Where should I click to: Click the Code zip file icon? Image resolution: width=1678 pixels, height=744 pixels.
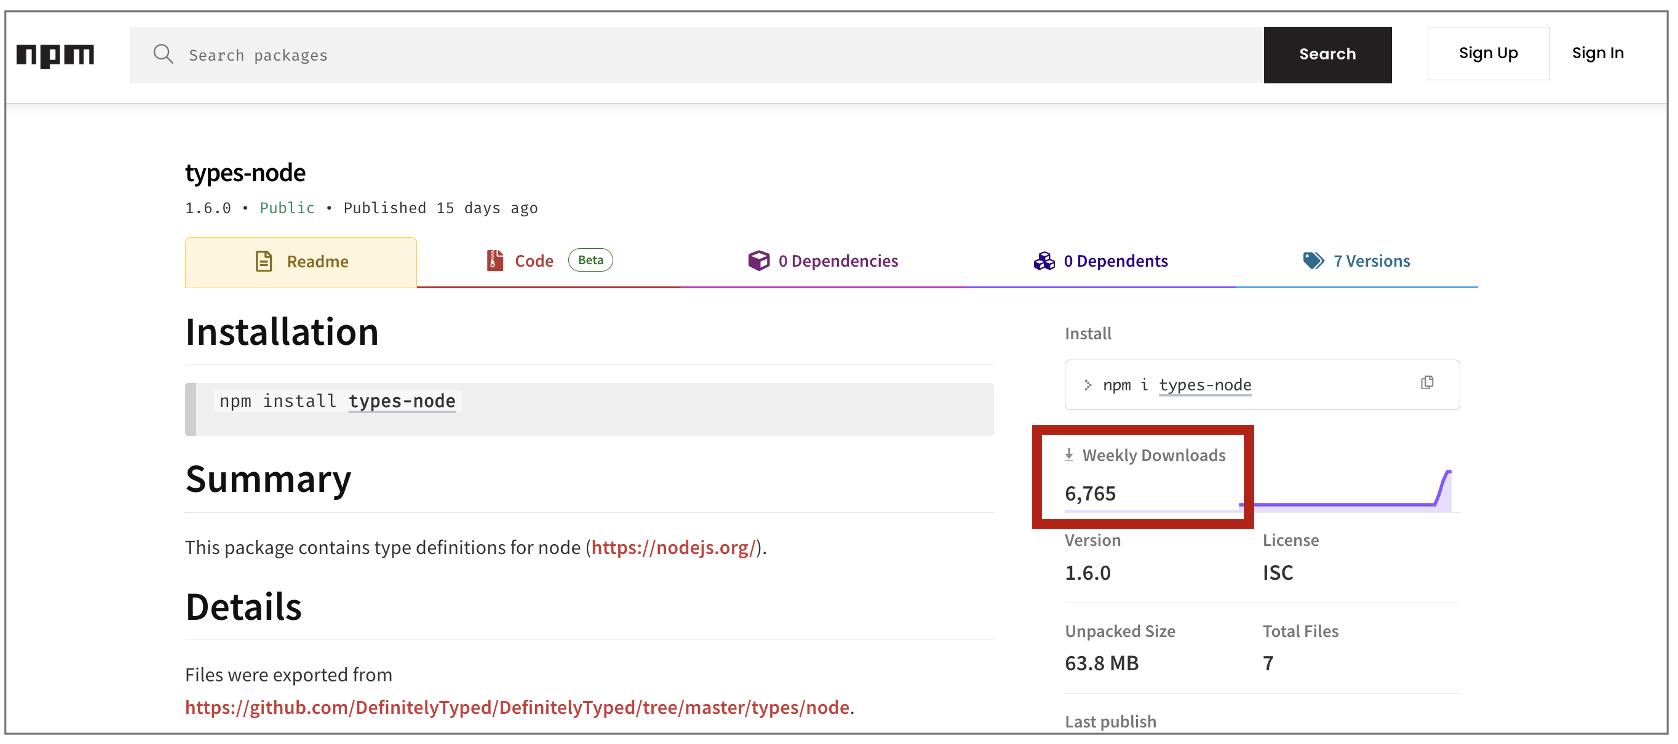[x=495, y=261]
